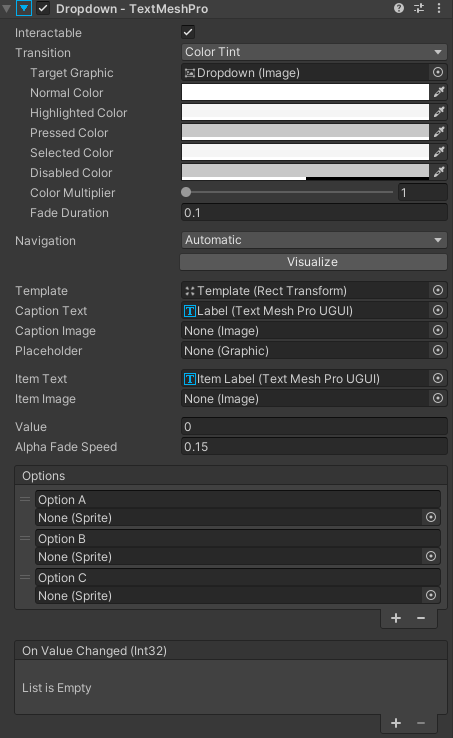Open the object picker for Target Graphic
The width and height of the screenshot is (453, 738).
(438, 72)
